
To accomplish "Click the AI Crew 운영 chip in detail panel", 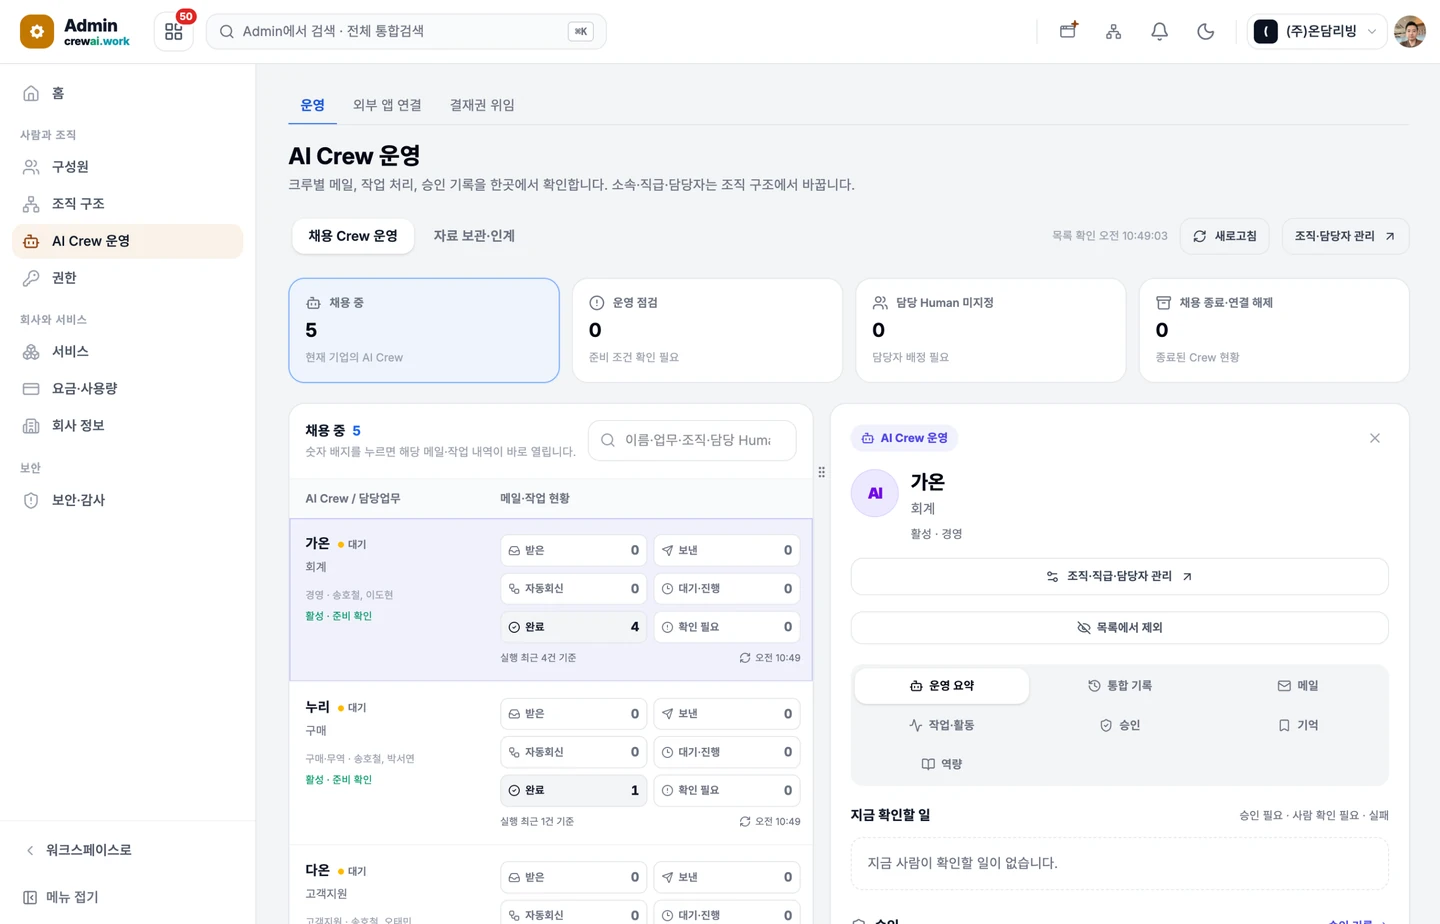I will (x=905, y=438).
